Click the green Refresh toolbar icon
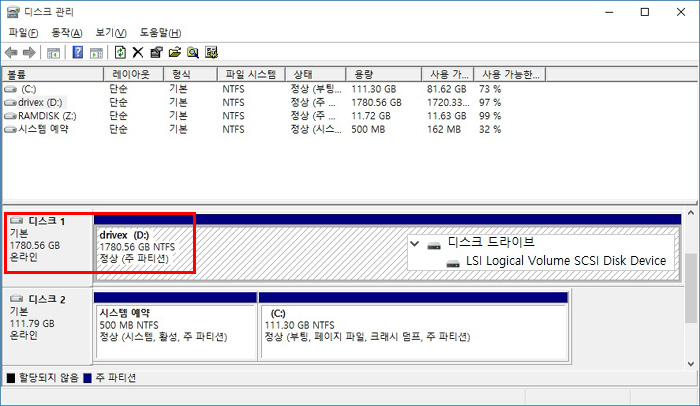 click(x=120, y=52)
